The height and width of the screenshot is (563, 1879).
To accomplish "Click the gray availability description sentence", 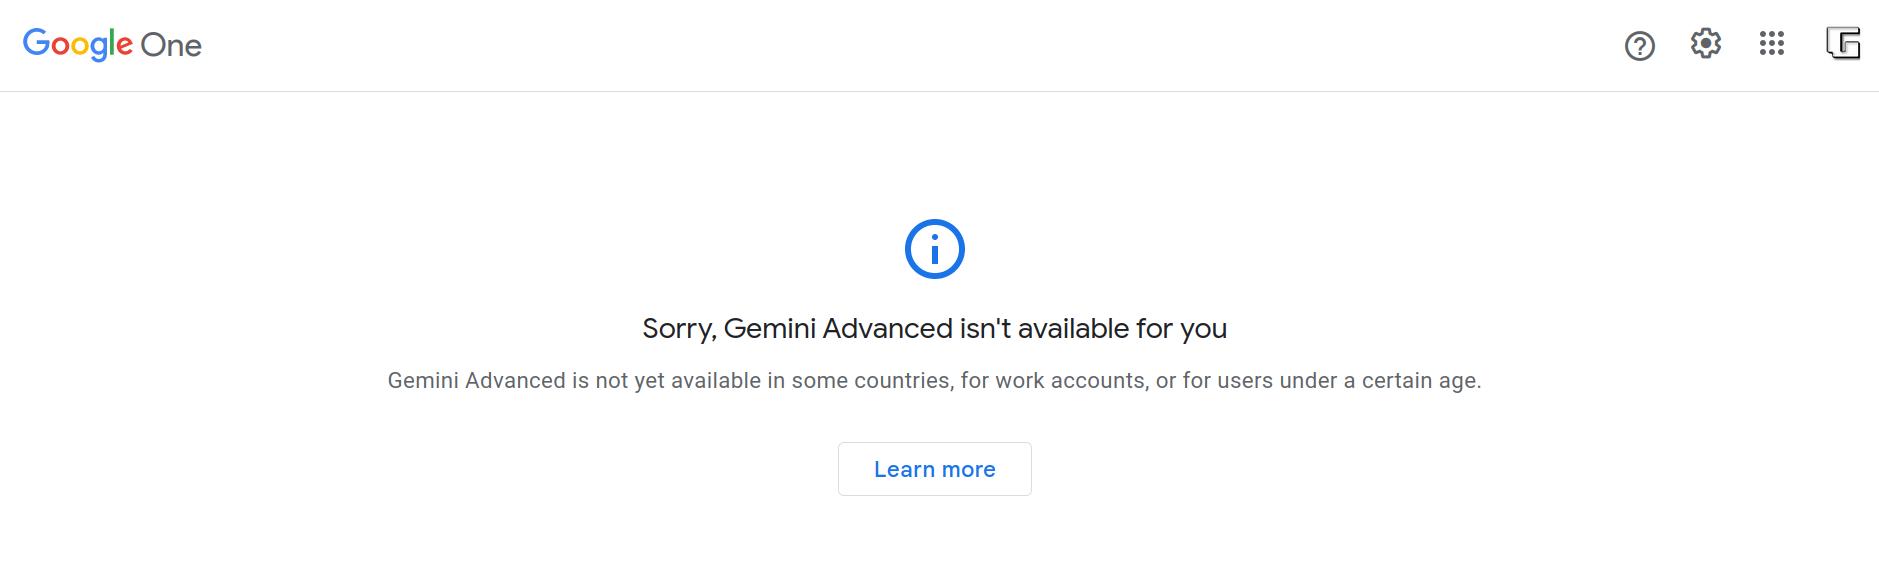I will [x=934, y=381].
